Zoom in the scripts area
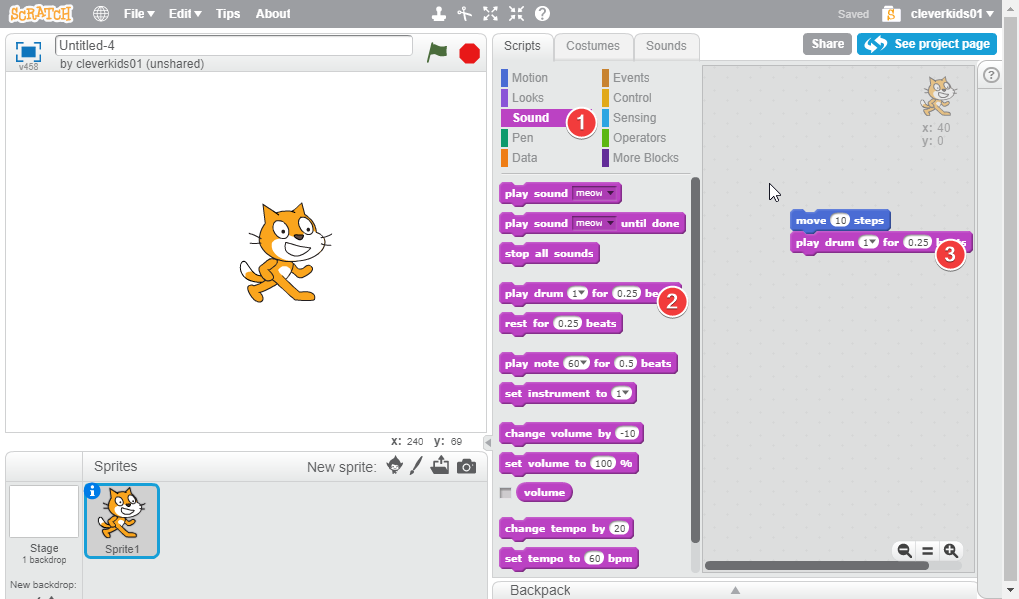Image resolution: width=1019 pixels, height=599 pixels. tap(951, 551)
